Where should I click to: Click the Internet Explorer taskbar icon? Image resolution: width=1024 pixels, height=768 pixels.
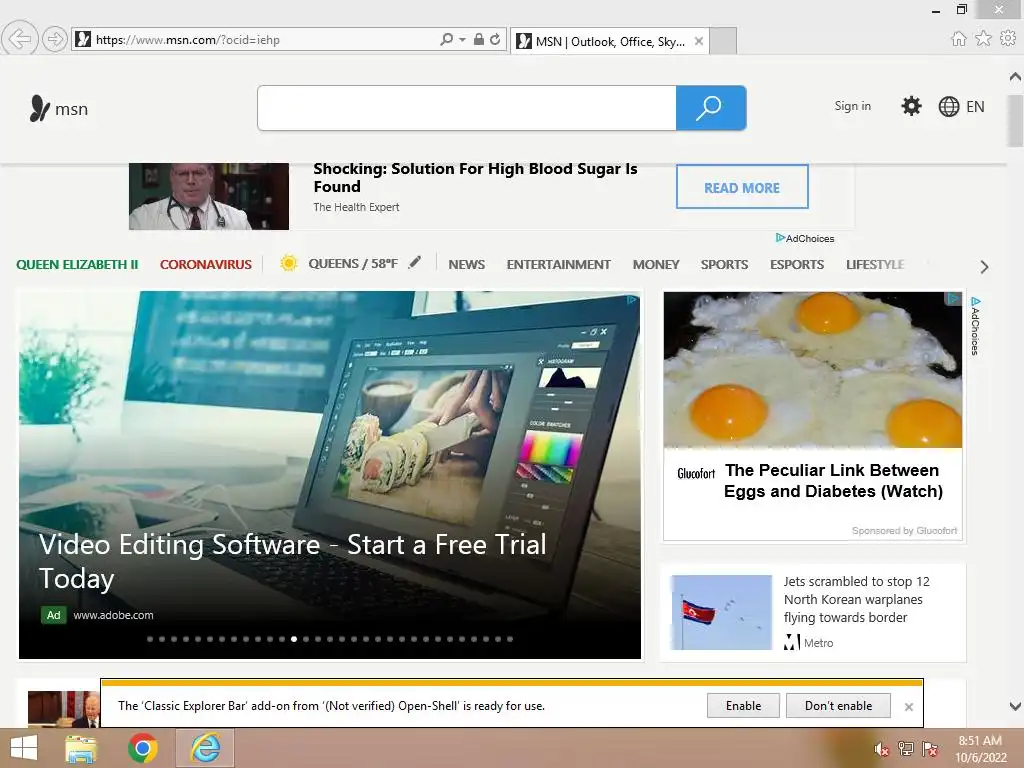pos(205,748)
